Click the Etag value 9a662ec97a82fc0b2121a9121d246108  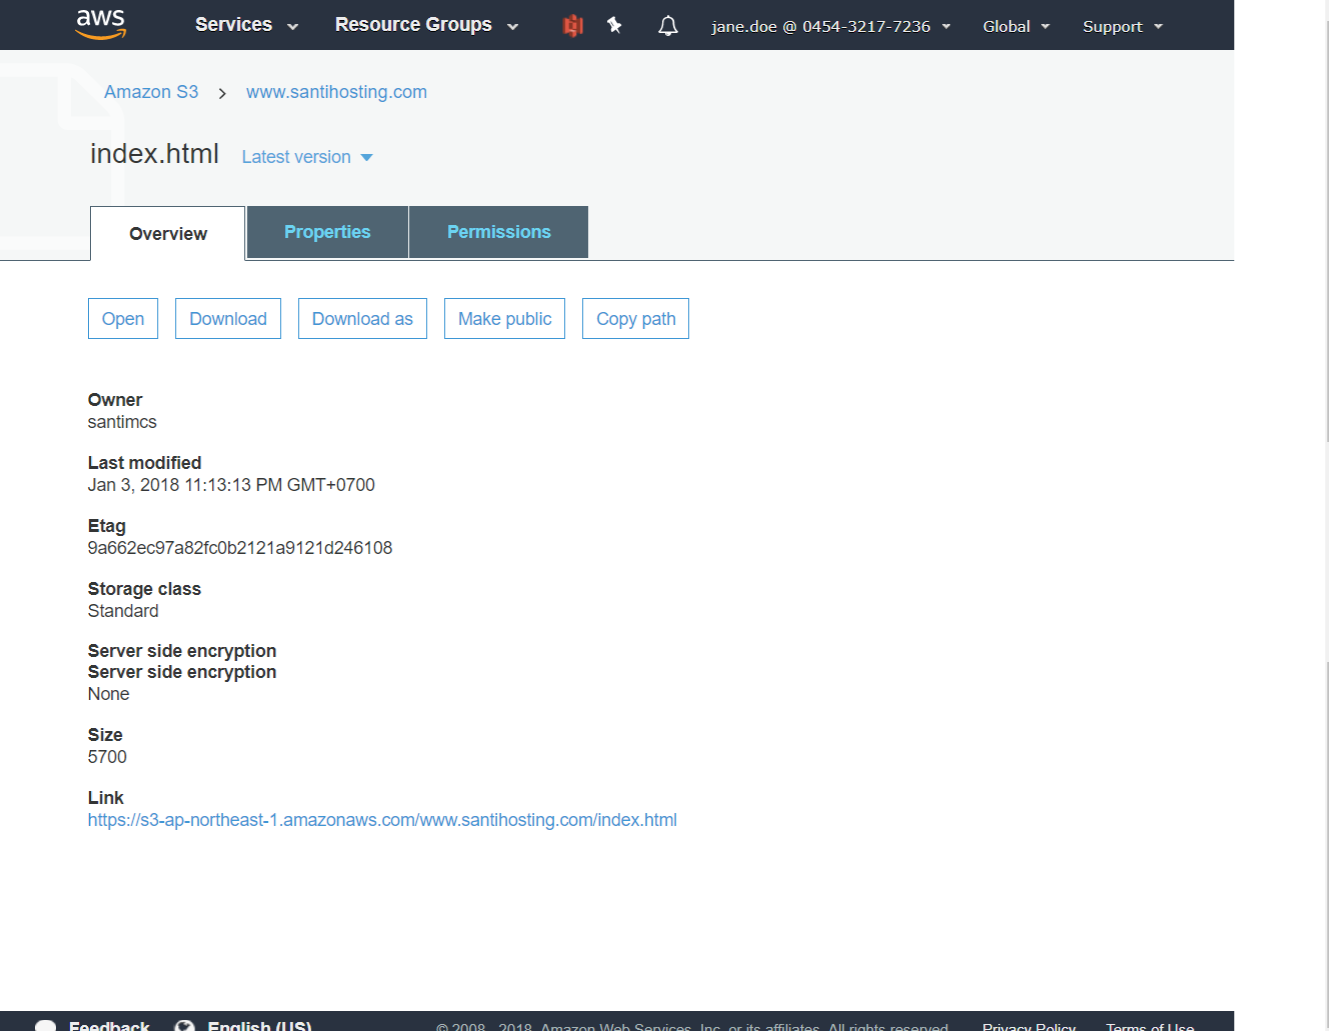(x=240, y=548)
